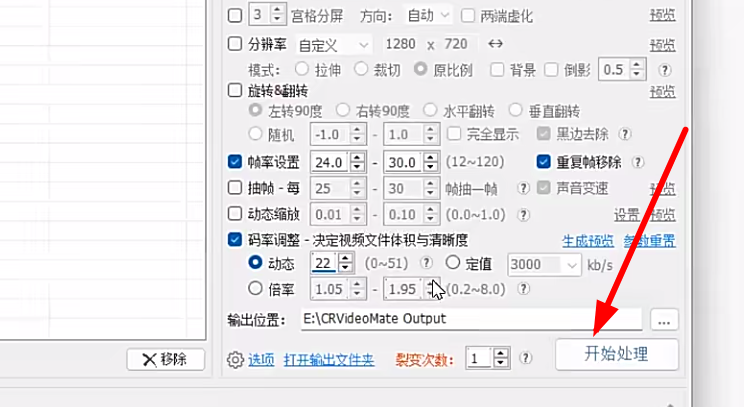Open the 选项 link
The height and width of the screenshot is (407, 744).
click(x=261, y=360)
